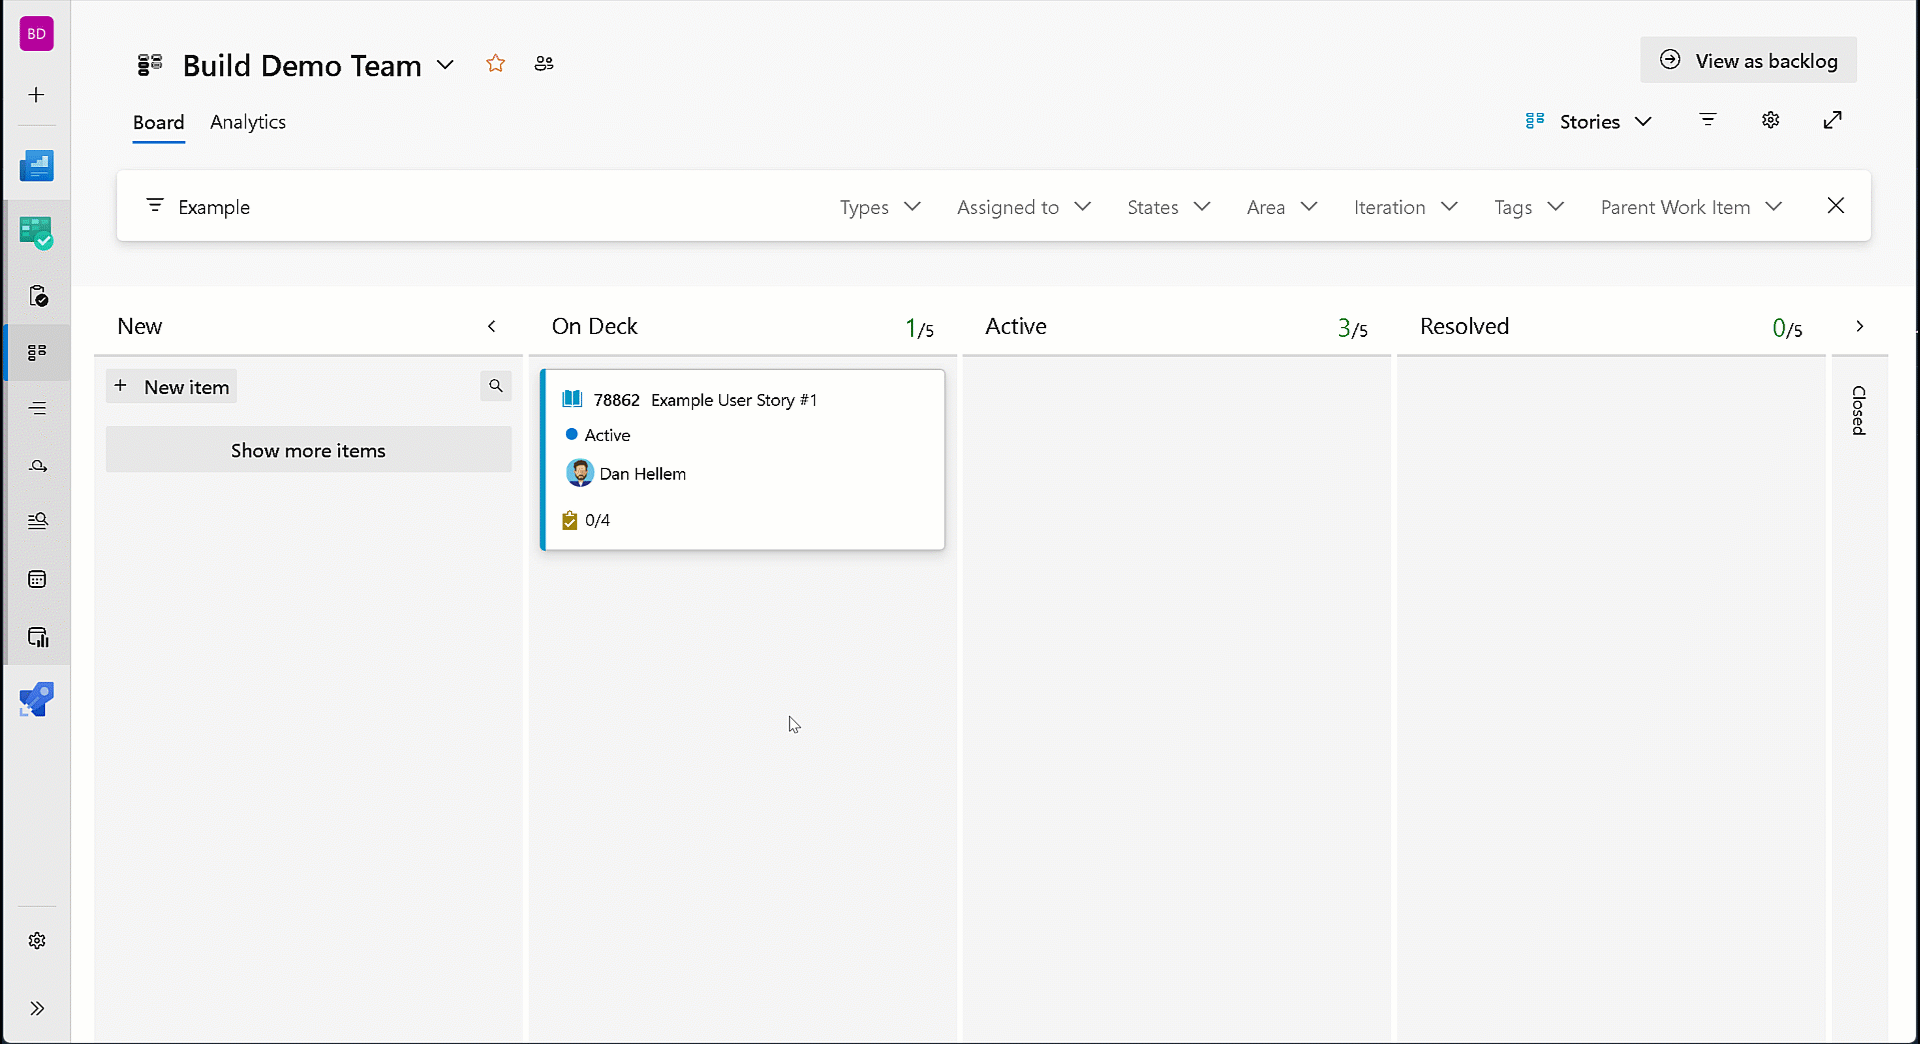Open the 0/4 checklist on Example User Story

point(587,520)
